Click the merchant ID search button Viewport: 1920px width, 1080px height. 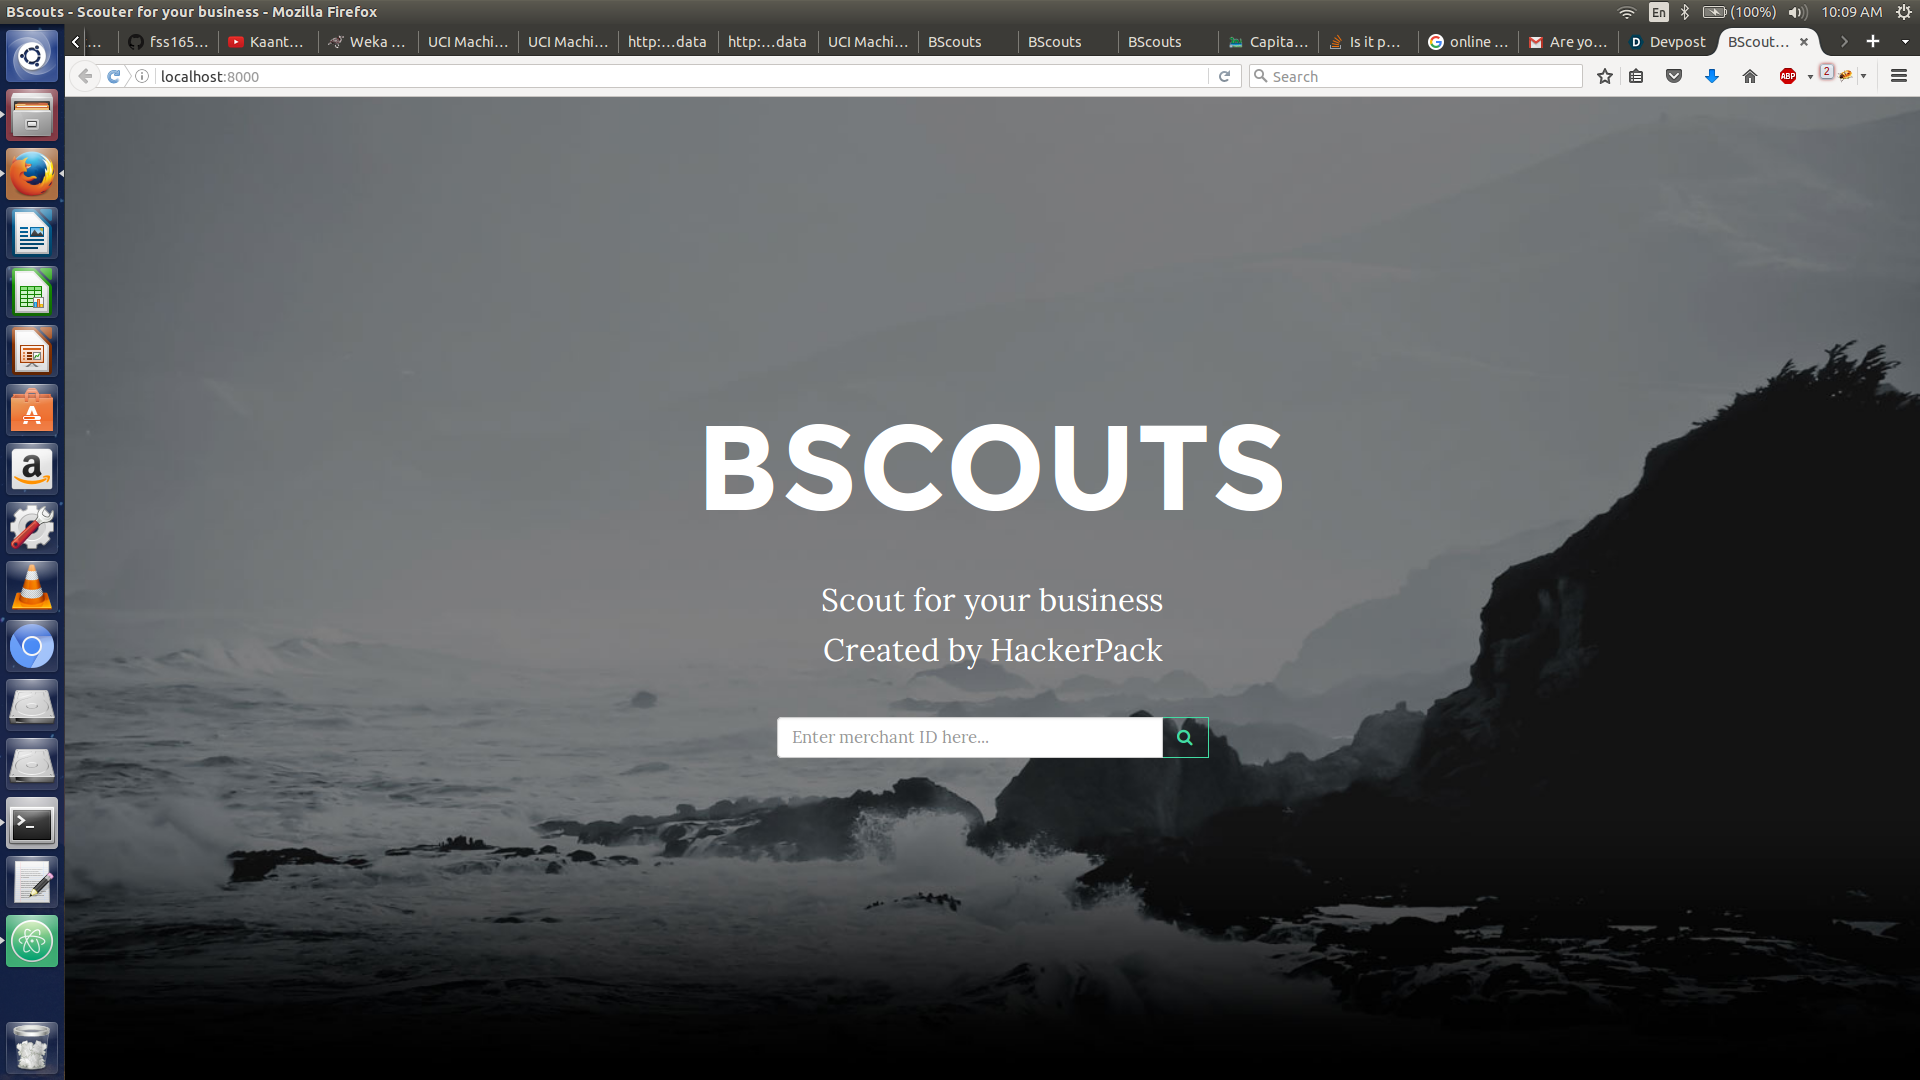pos(1185,737)
